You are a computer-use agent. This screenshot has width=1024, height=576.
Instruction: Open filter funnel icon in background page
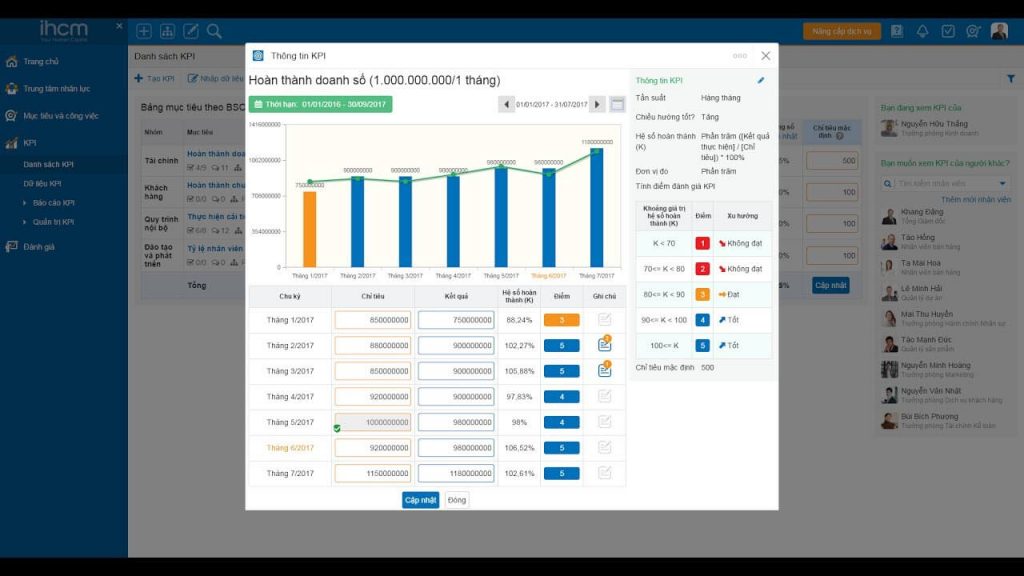[x=1010, y=79]
